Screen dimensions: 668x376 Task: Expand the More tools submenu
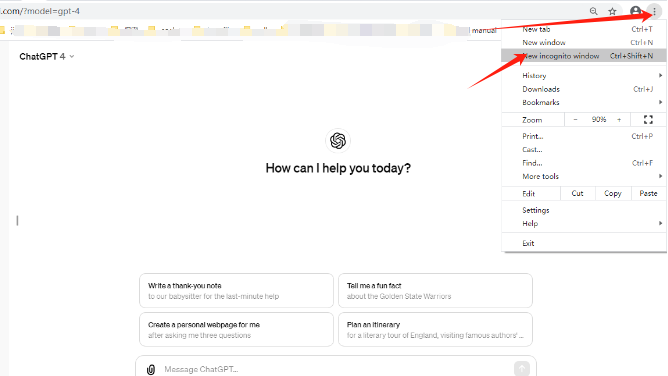(584, 176)
